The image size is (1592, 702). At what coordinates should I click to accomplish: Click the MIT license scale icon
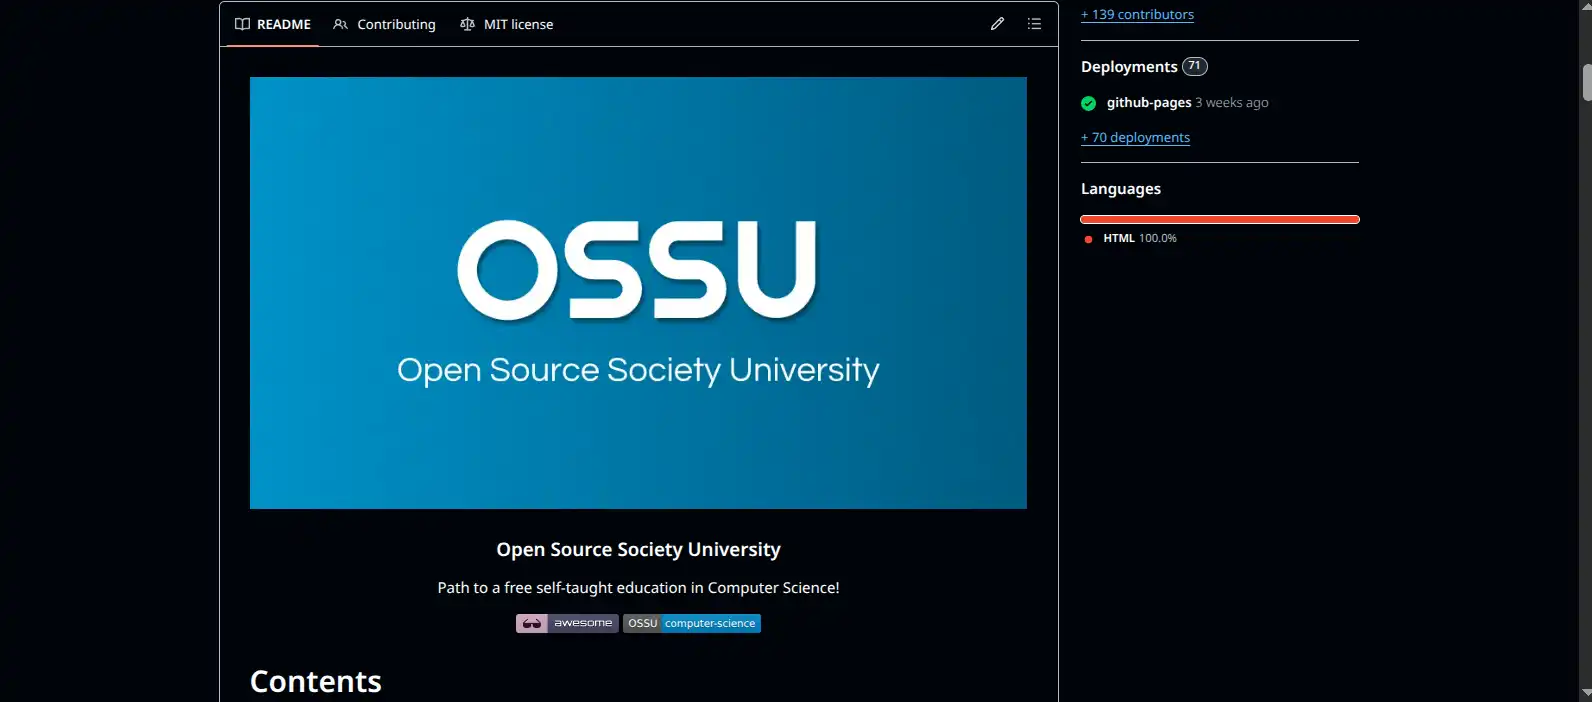click(x=467, y=24)
